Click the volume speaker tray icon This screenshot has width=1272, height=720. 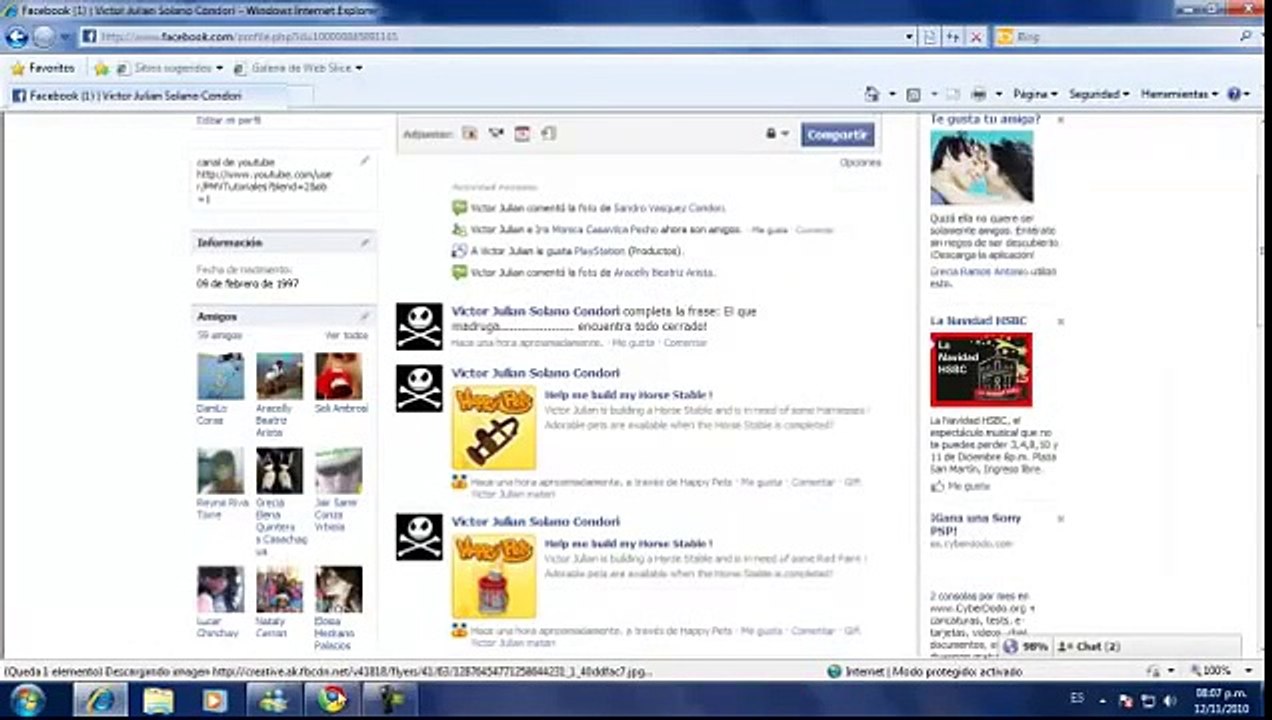point(1168,701)
